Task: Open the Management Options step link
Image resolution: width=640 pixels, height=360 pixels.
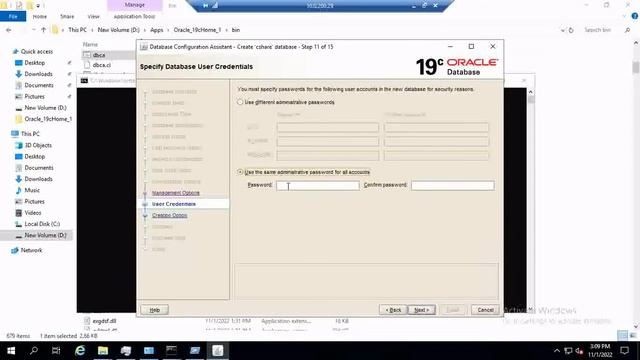Action: click(x=176, y=193)
